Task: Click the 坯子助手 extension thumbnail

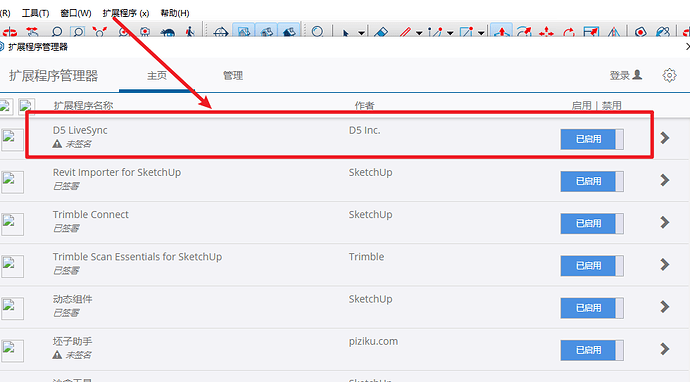Action: pos(12,351)
